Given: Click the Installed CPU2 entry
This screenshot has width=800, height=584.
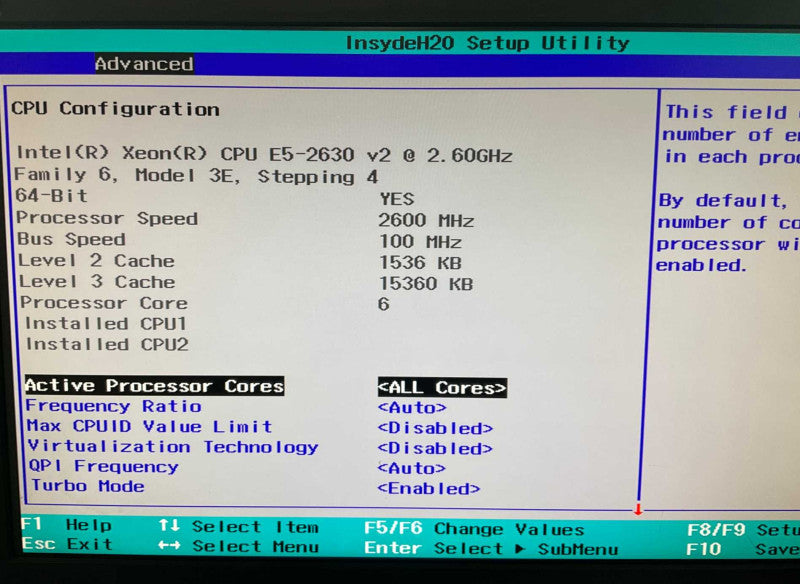Looking at the screenshot, I should [x=107, y=344].
